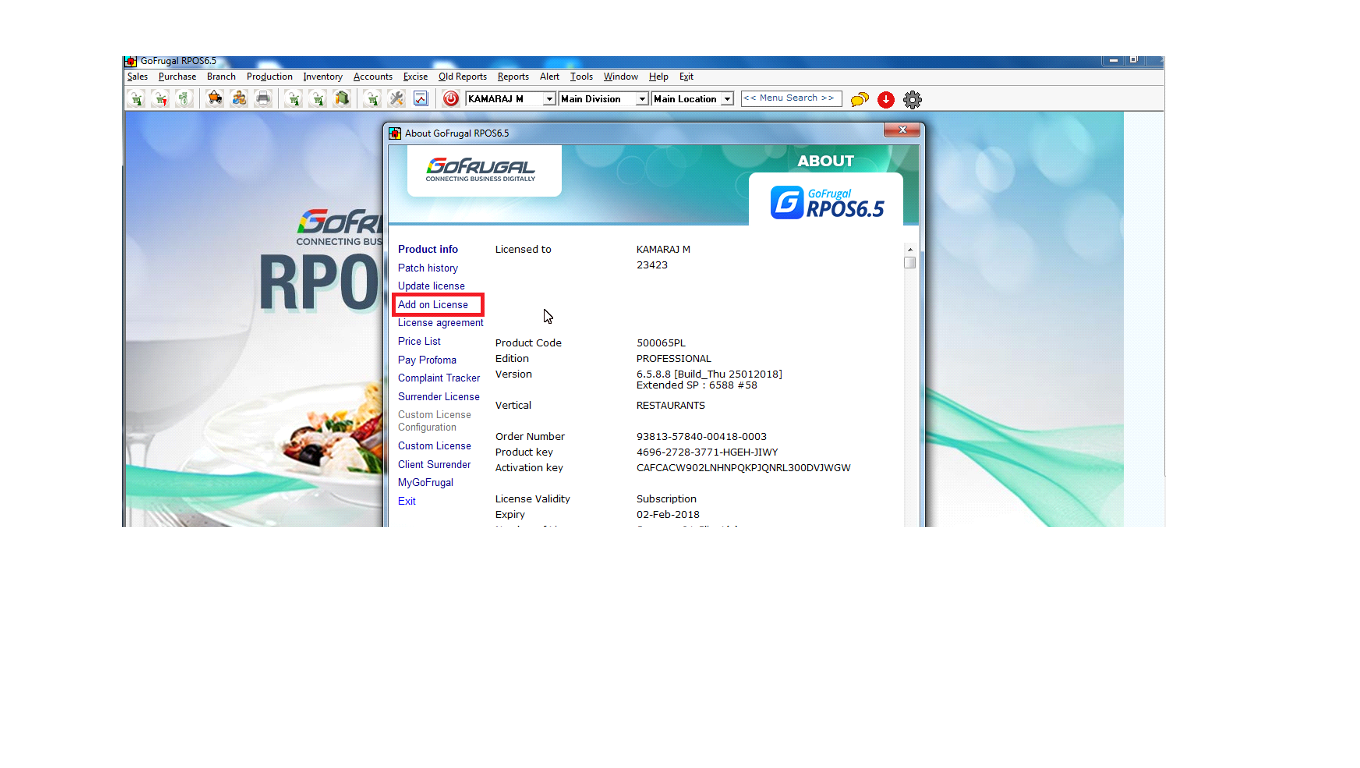This screenshot has width=1360, height=768.
Task: Open the Purchase menu
Action: coord(177,77)
